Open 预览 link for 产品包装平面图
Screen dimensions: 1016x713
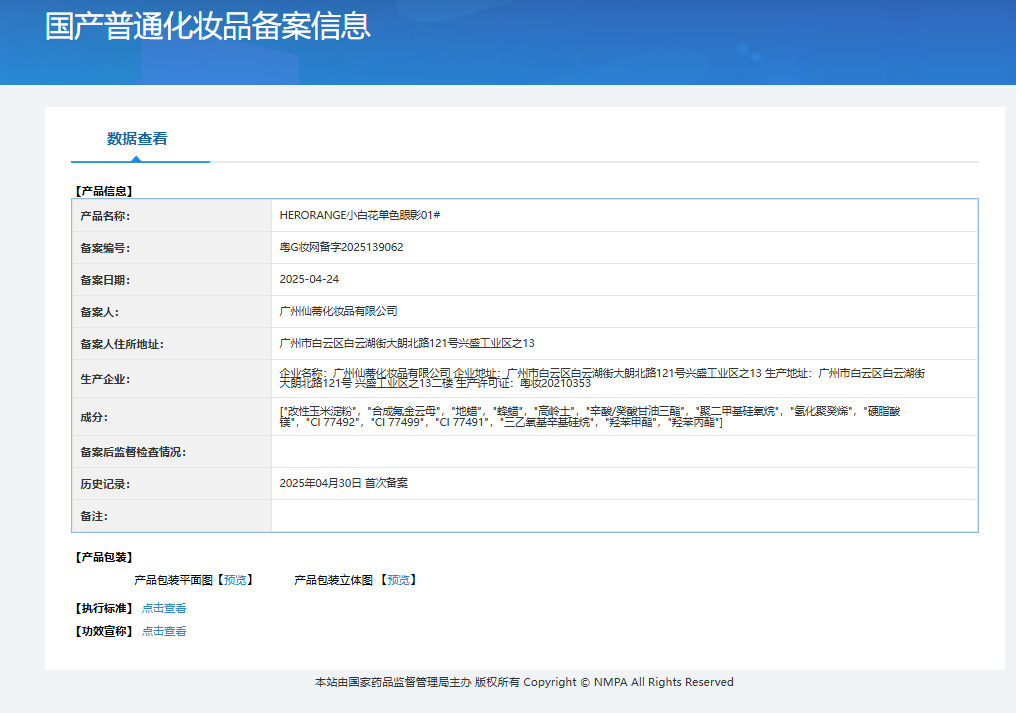click(x=235, y=580)
